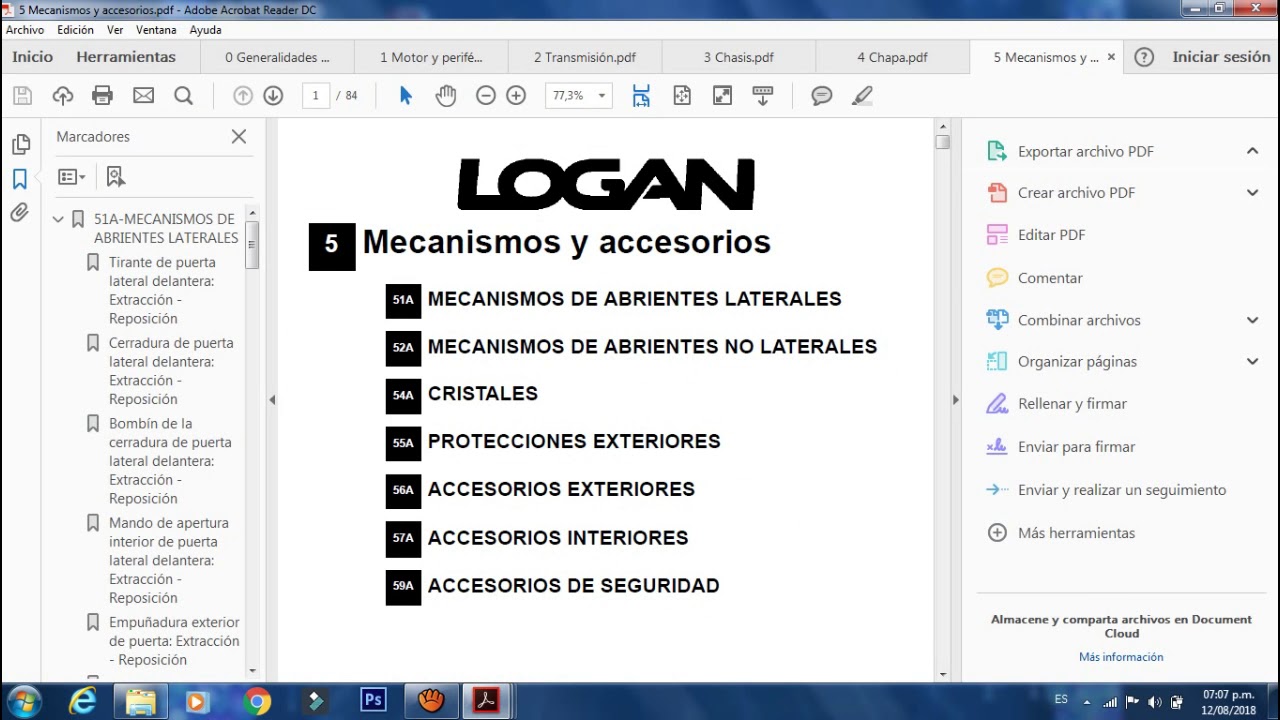Open bookmarks options dropdown menu

click(x=71, y=177)
